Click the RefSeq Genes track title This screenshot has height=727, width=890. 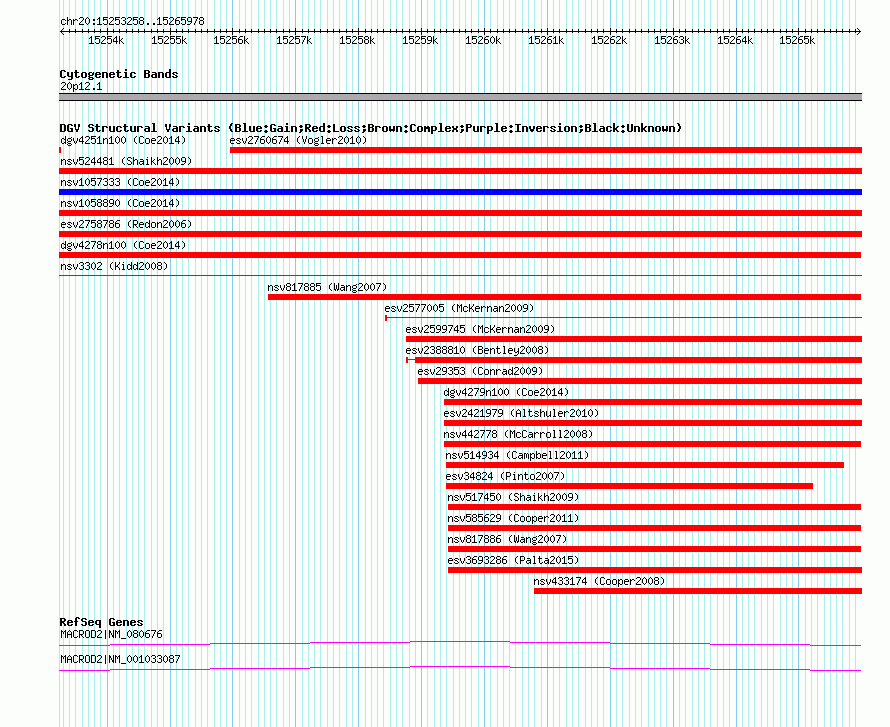(102, 622)
